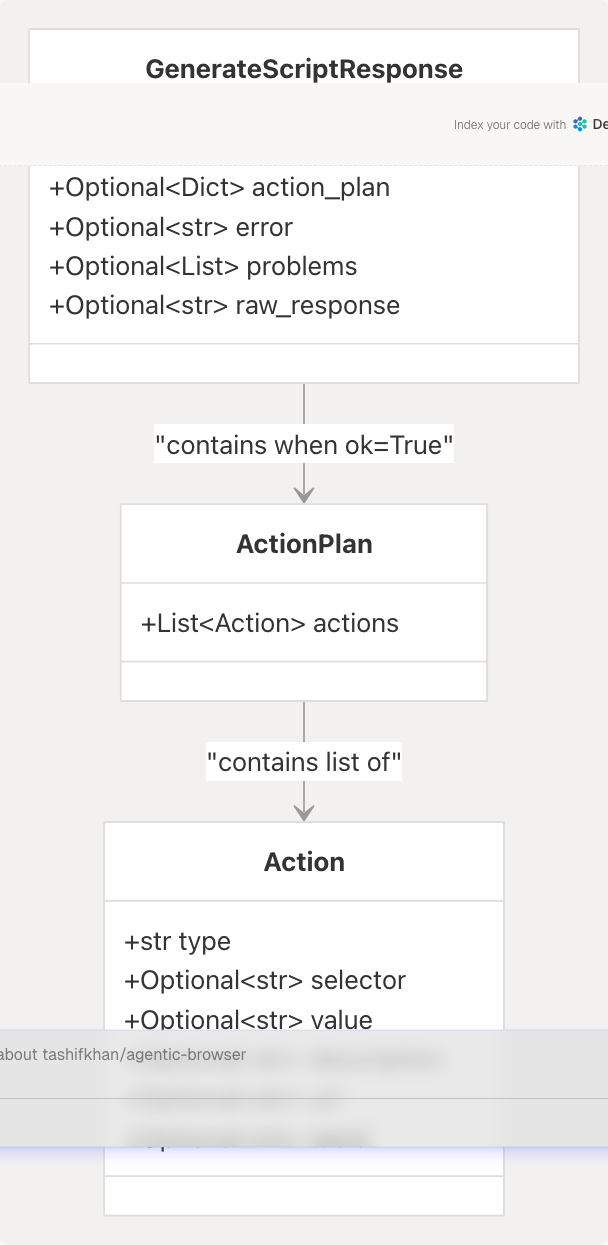This screenshot has height=1245, width=608.
Task: Click the "contains when ok=True" edge label
Action: click(304, 445)
